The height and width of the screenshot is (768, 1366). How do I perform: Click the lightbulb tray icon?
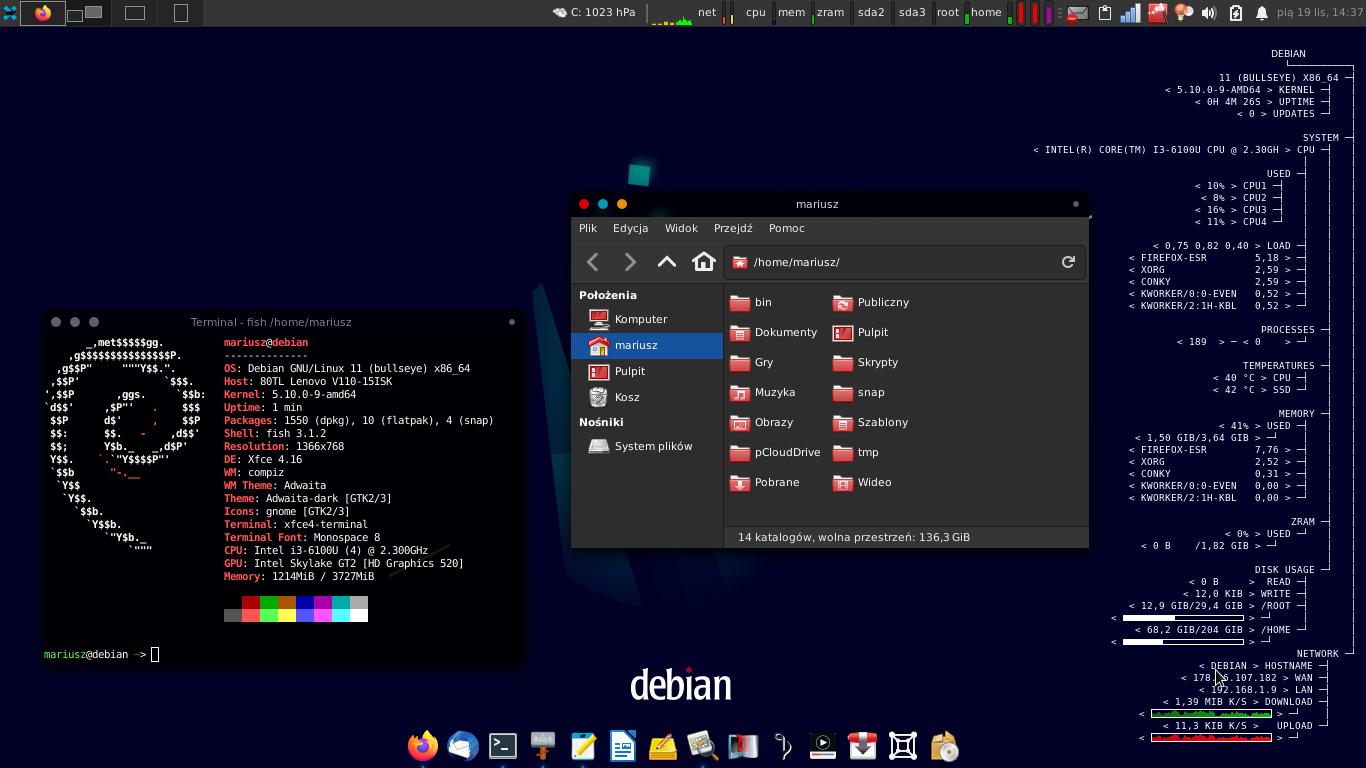click(x=1183, y=13)
